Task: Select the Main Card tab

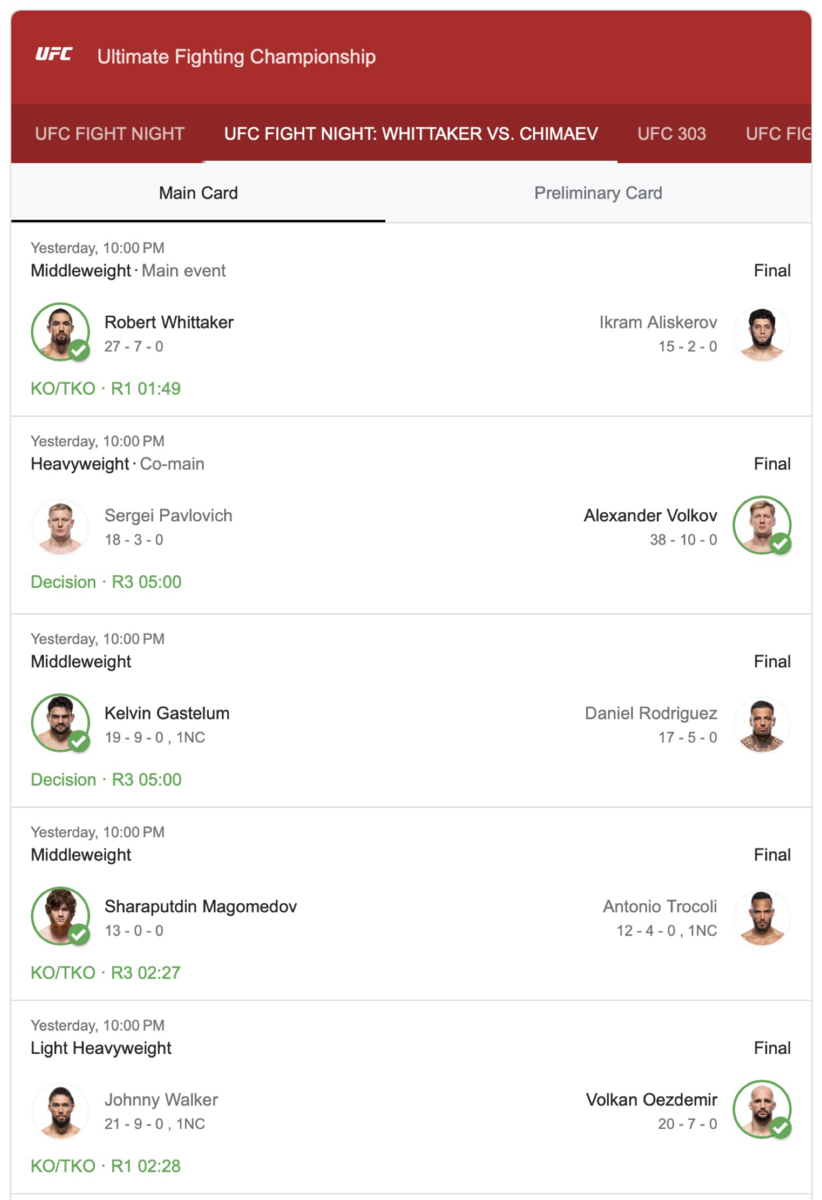Action: (x=198, y=193)
